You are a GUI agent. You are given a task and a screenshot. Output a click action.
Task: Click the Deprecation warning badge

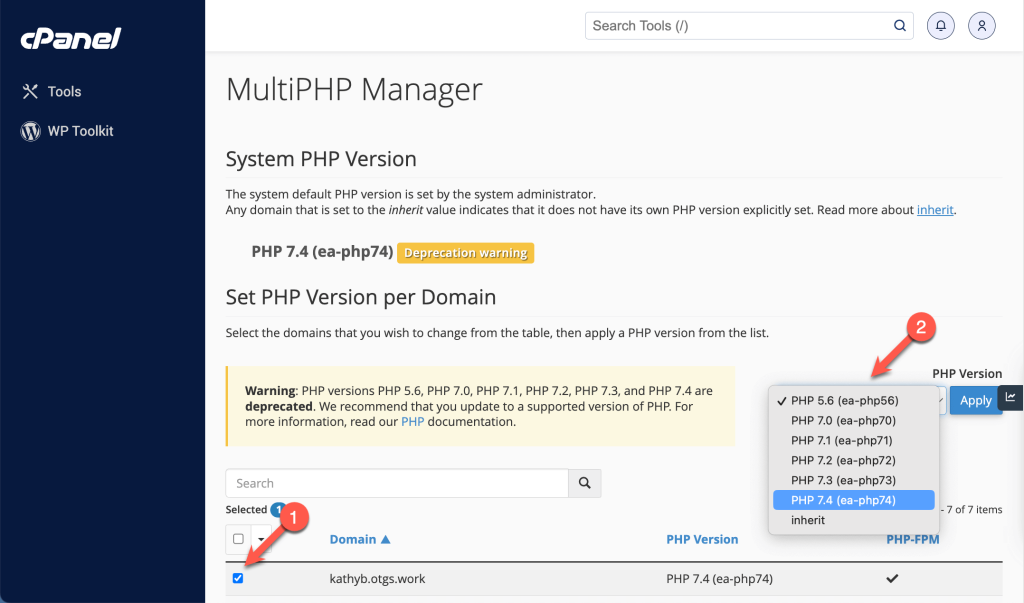[465, 253]
